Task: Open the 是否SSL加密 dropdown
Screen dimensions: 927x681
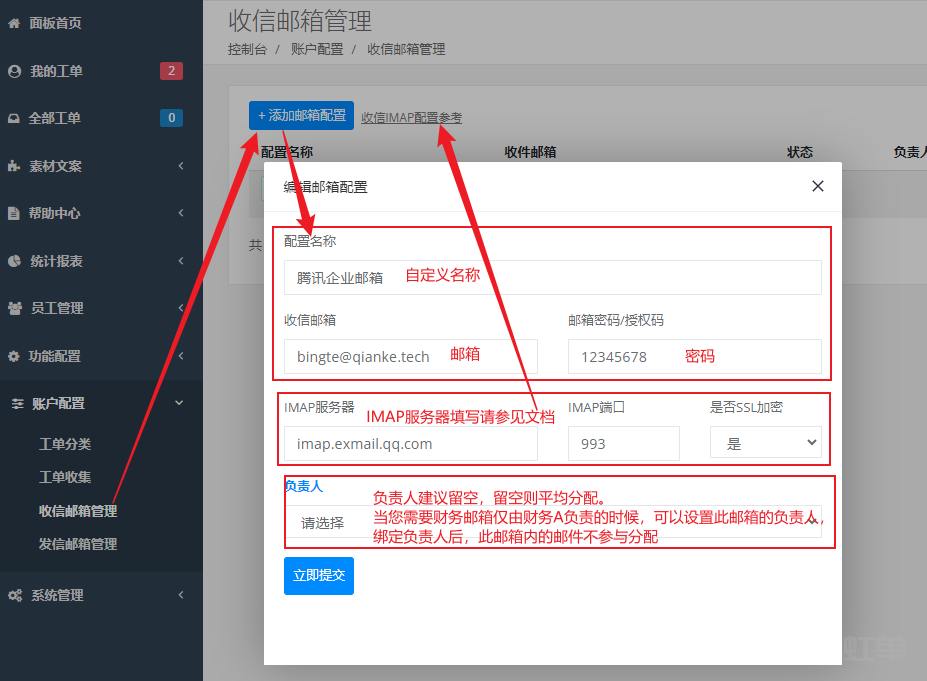Action: tap(765, 443)
